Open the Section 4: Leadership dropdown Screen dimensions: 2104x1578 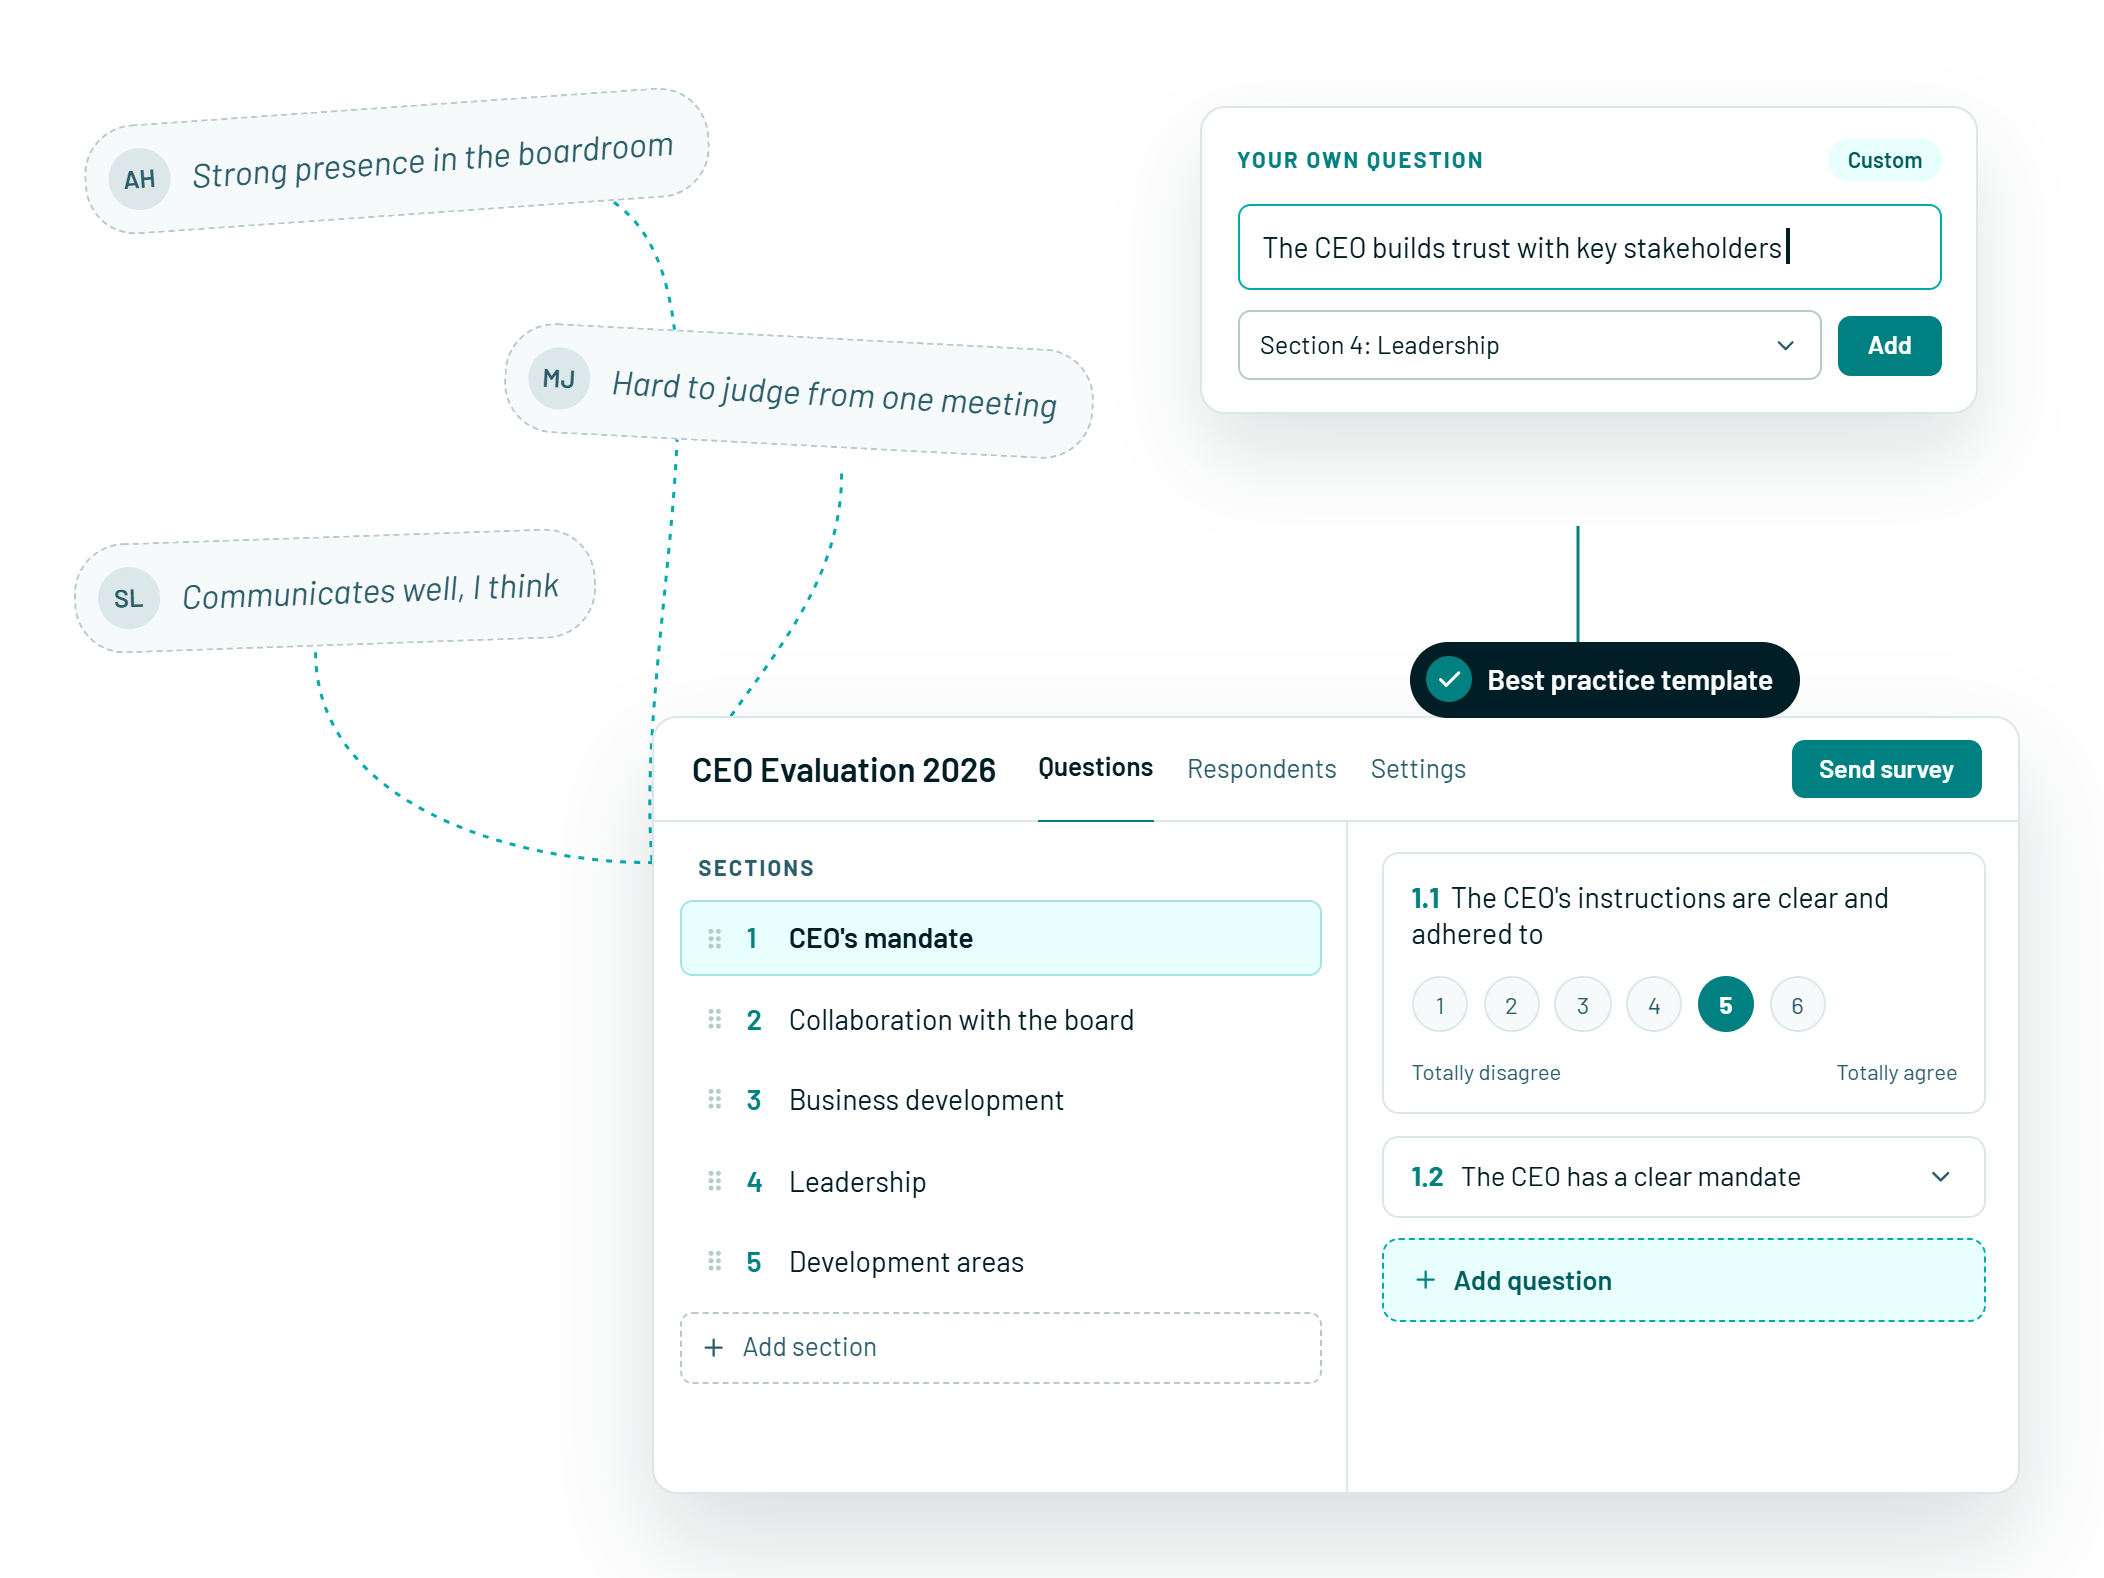(x=1529, y=345)
